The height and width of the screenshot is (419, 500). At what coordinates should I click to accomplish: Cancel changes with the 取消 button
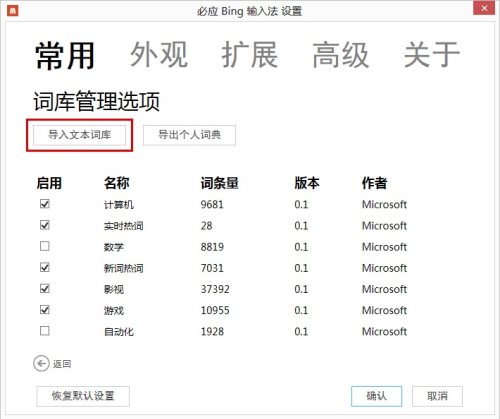coord(437,396)
